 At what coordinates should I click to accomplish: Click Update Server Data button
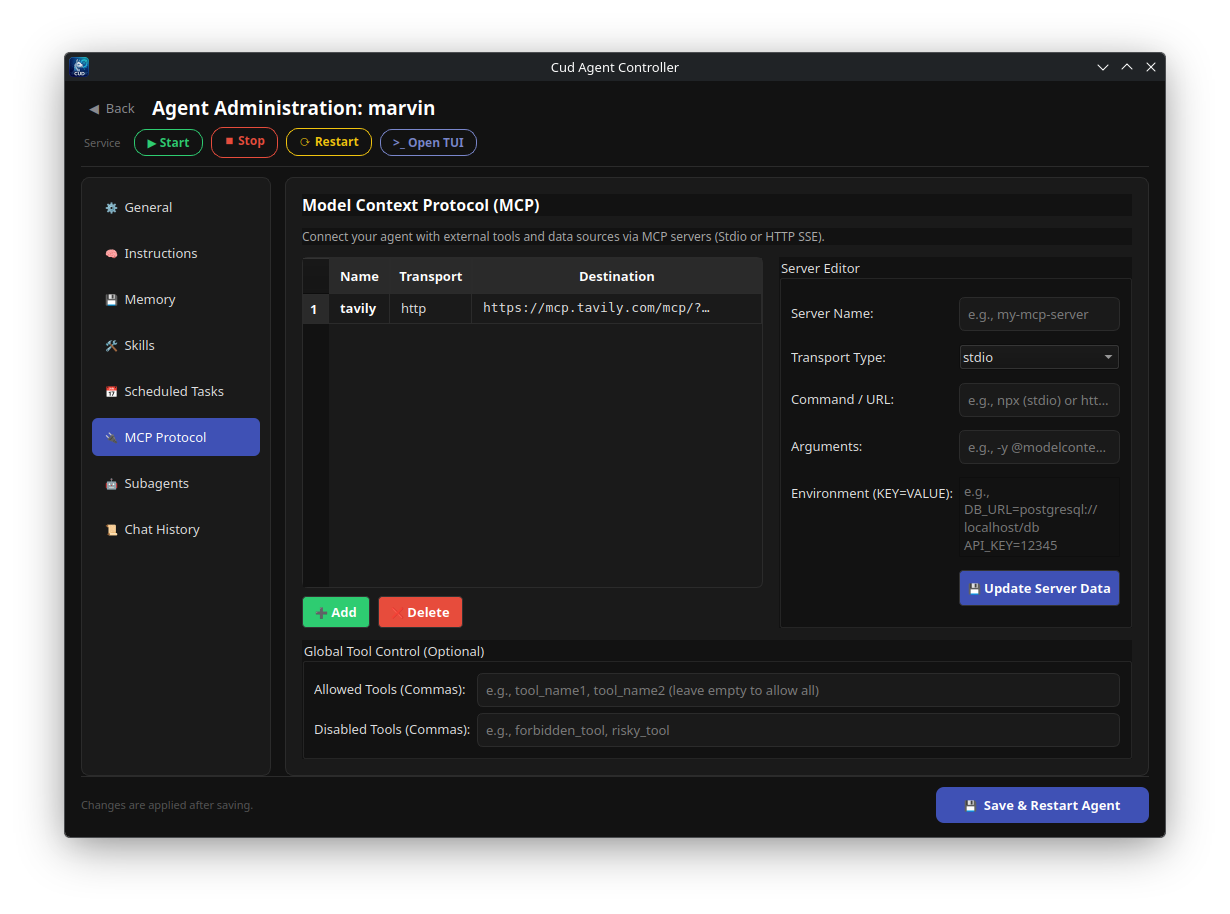pyautogui.click(x=1039, y=588)
